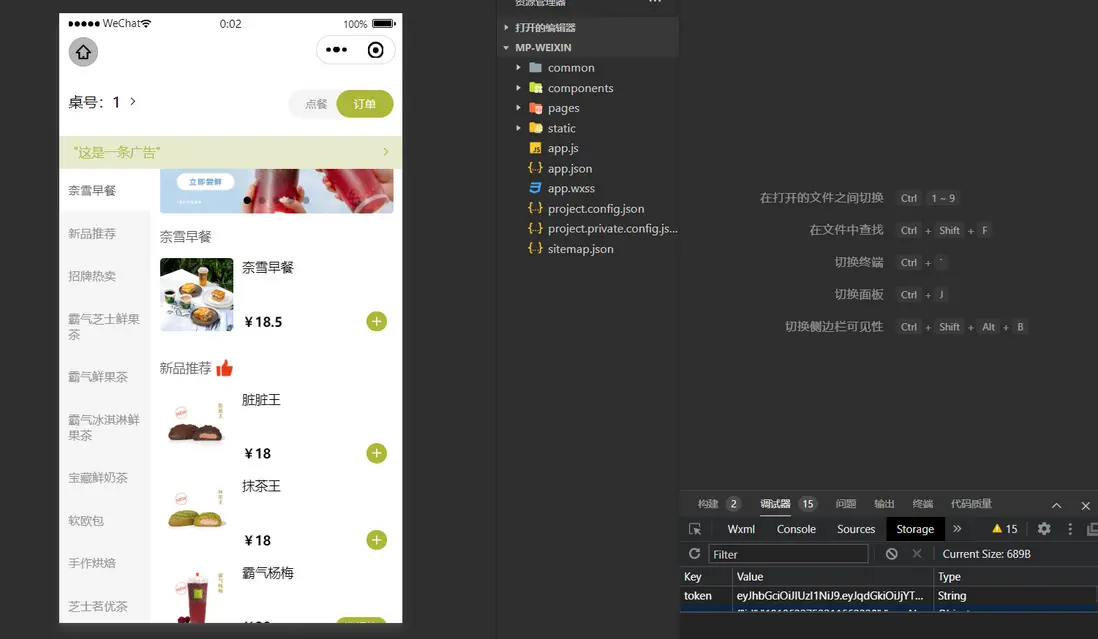Open the 脏脏王 product image

197,426
